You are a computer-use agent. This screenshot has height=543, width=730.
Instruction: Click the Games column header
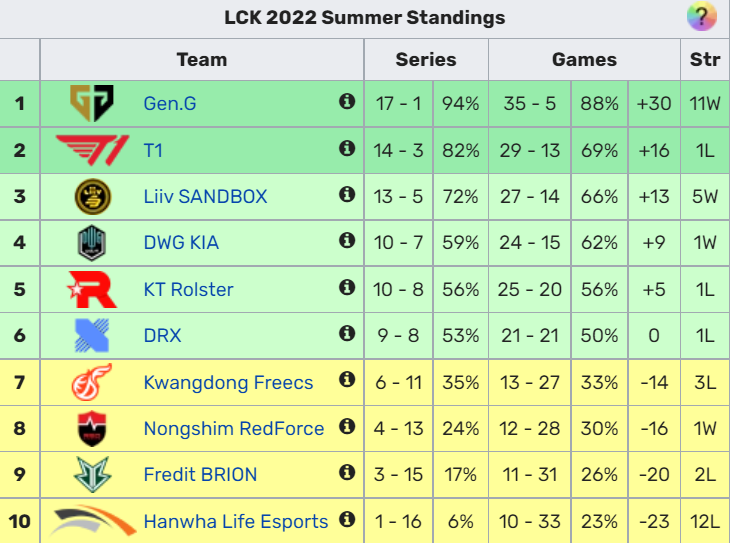(584, 60)
